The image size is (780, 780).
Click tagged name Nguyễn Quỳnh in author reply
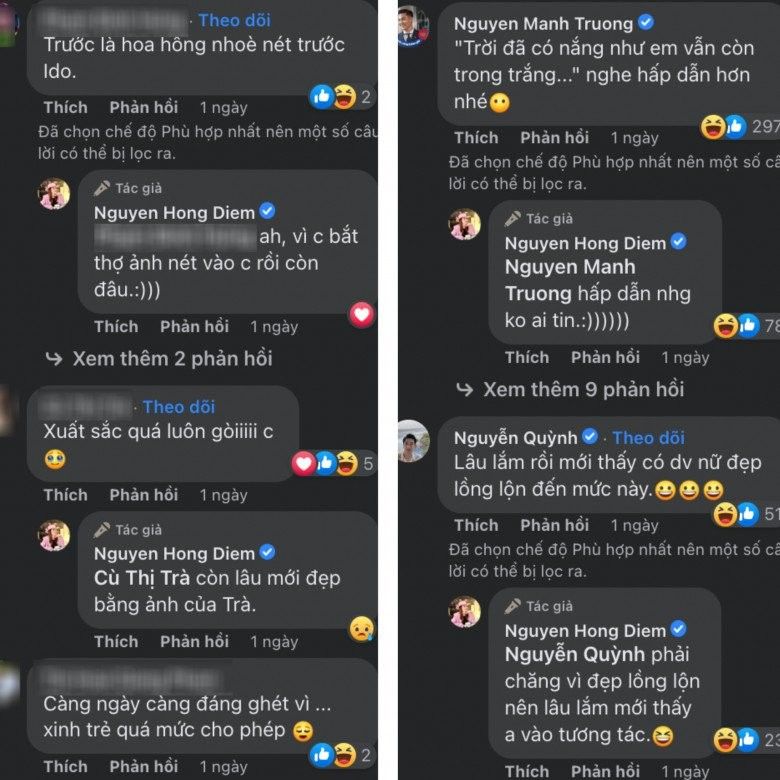click(x=567, y=657)
